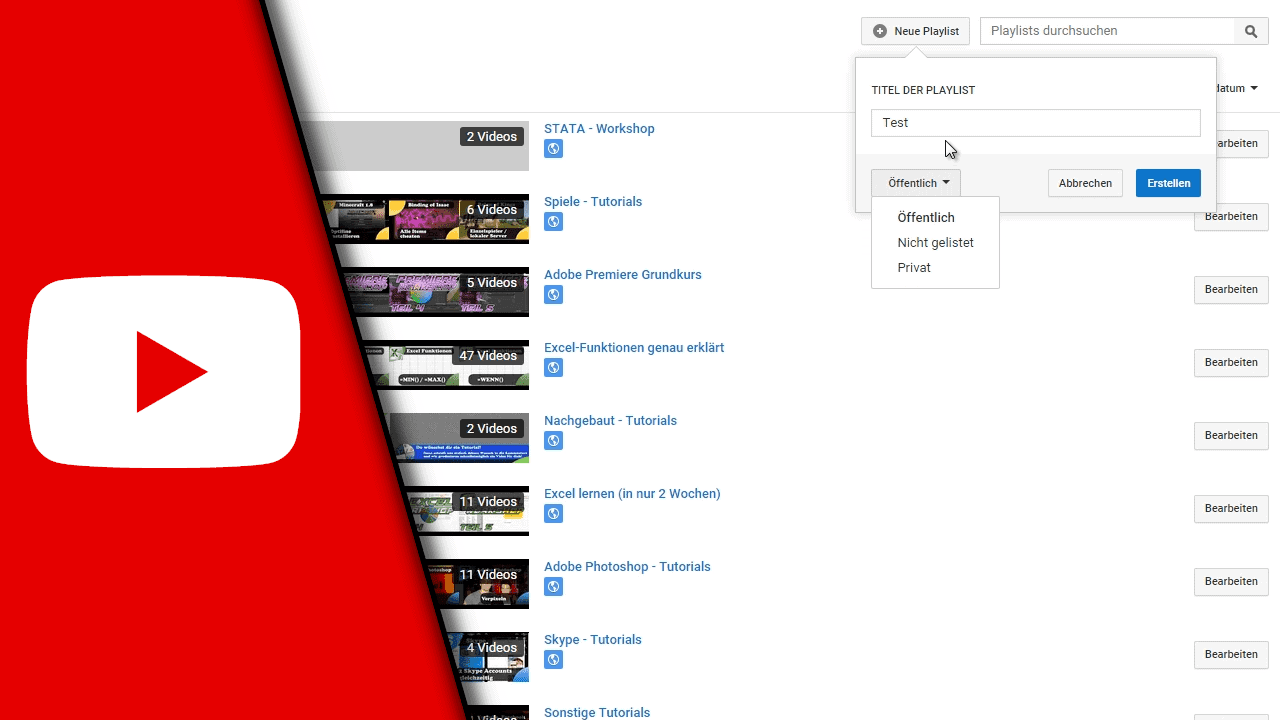Image resolution: width=1280 pixels, height=720 pixels.
Task: Open Excel lernen (in nur 2 Wochen) link
Action: point(632,493)
